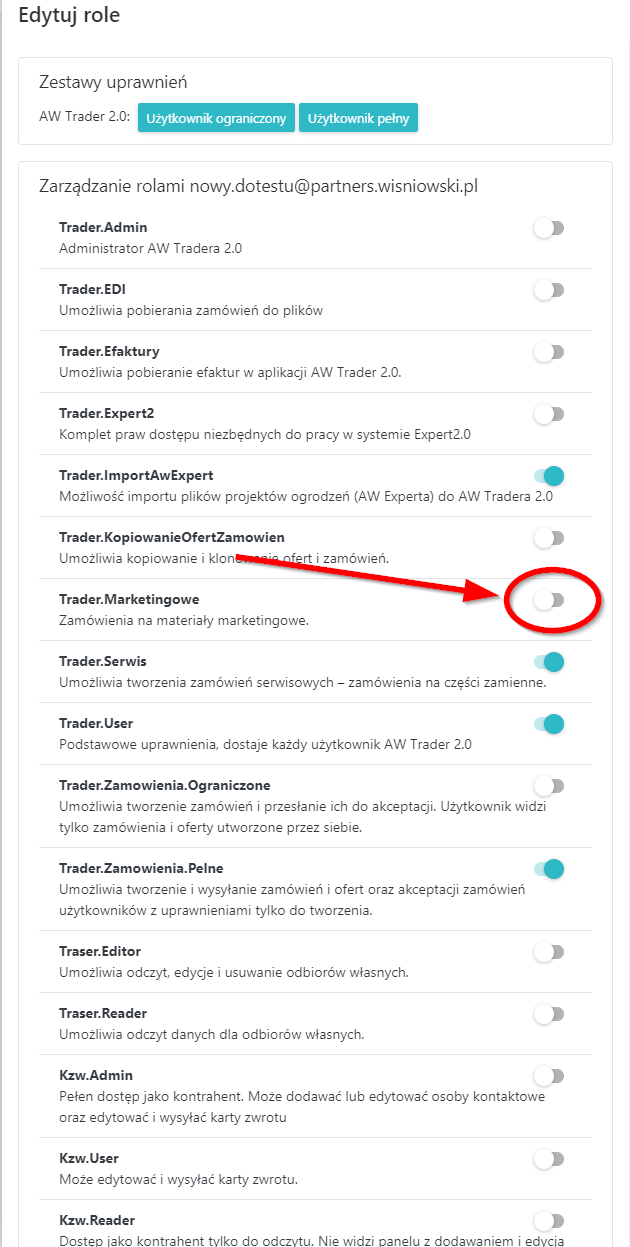Turn on the Trader.EDI toggle
630x1247 pixels.
pyautogui.click(x=549, y=290)
